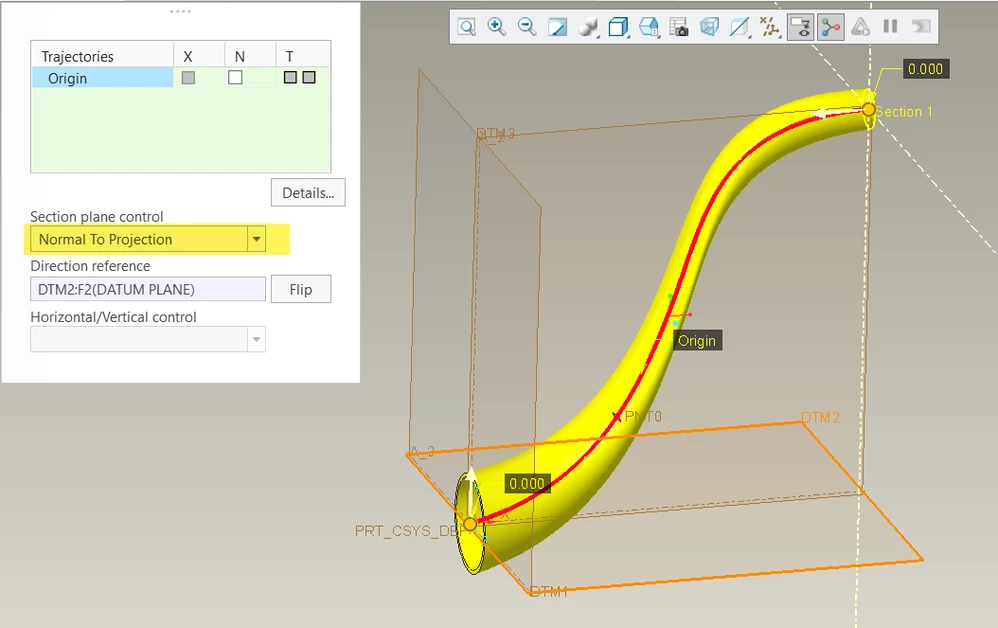Activate the Zoom In tool
This screenshot has width=998, height=628.
(496, 27)
